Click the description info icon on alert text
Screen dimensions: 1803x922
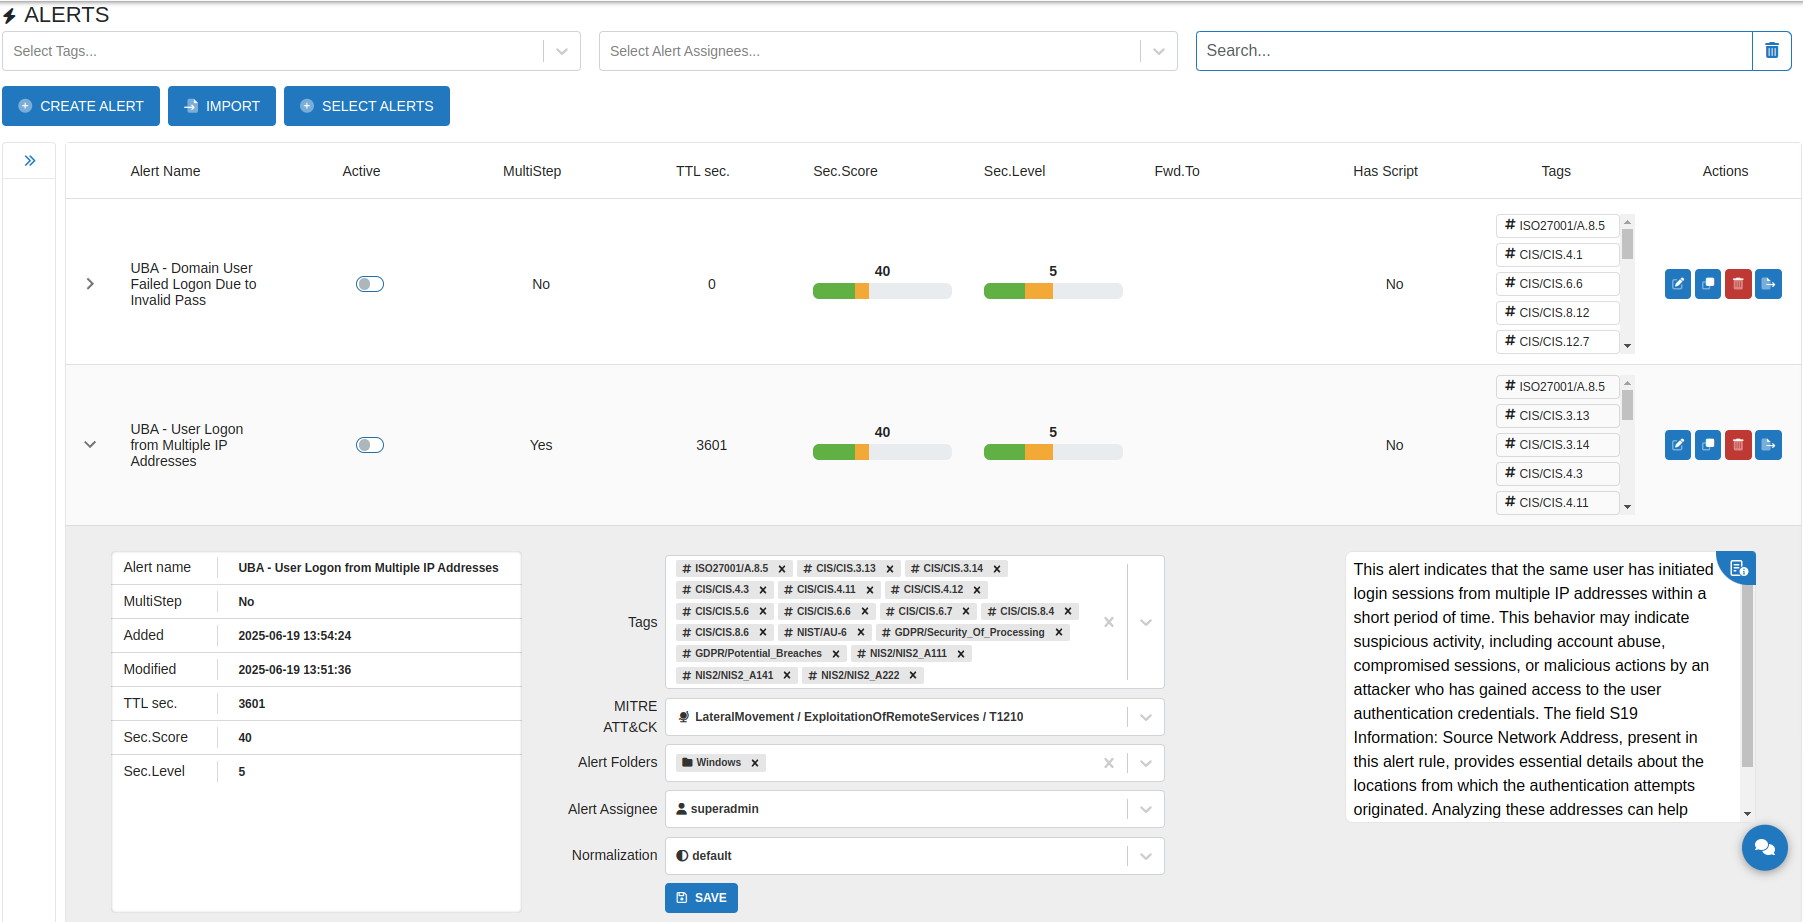click(1739, 568)
